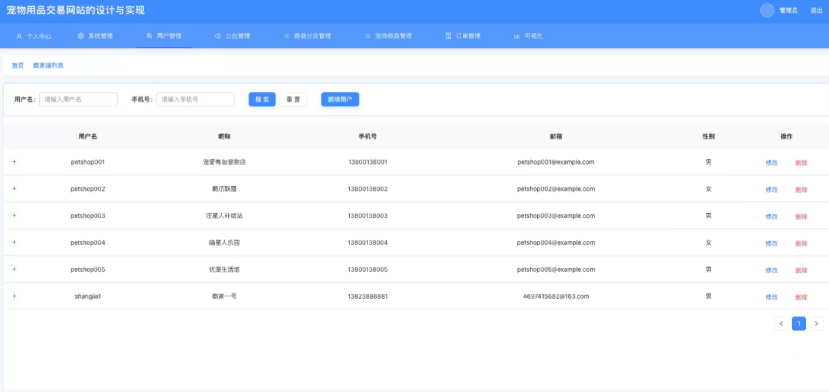
Task: Click the chart icon for 可视化
Action: (x=517, y=36)
